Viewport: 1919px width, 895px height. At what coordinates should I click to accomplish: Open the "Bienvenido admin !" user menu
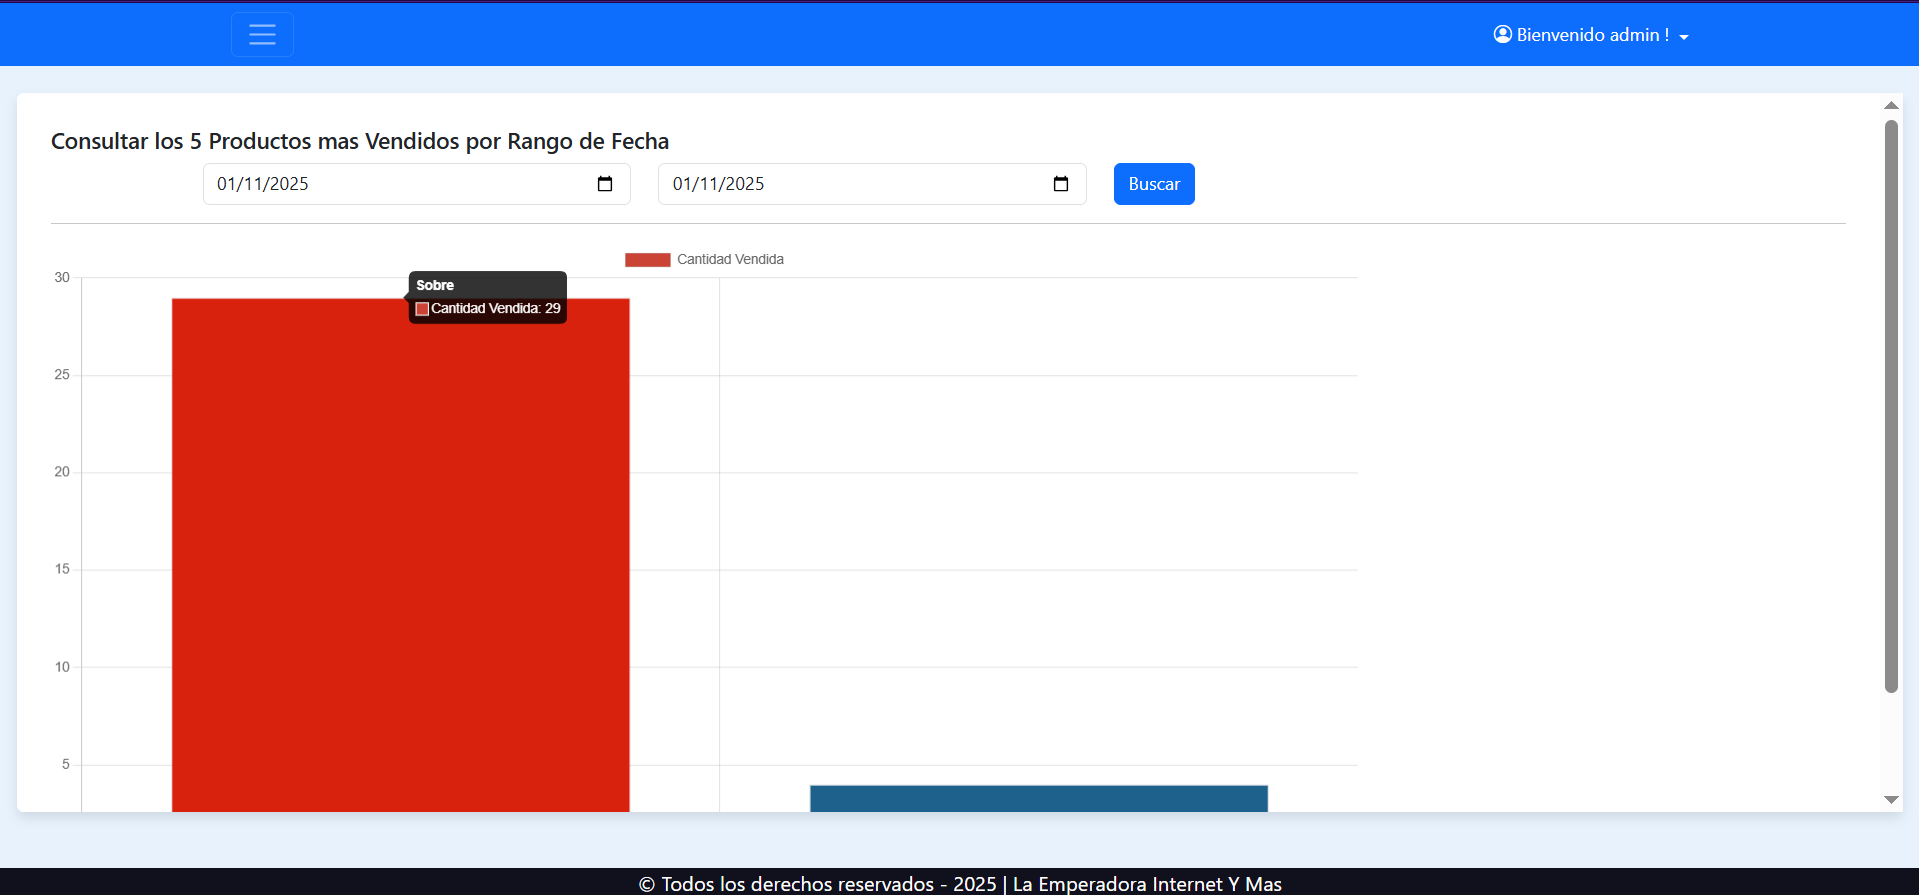pos(1592,35)
